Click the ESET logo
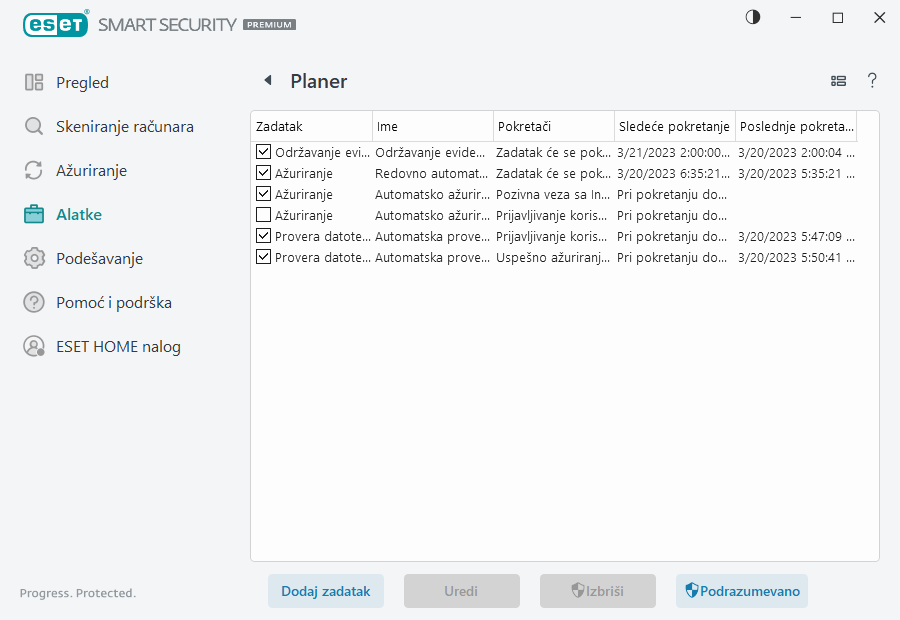 [x=56, y=24]
